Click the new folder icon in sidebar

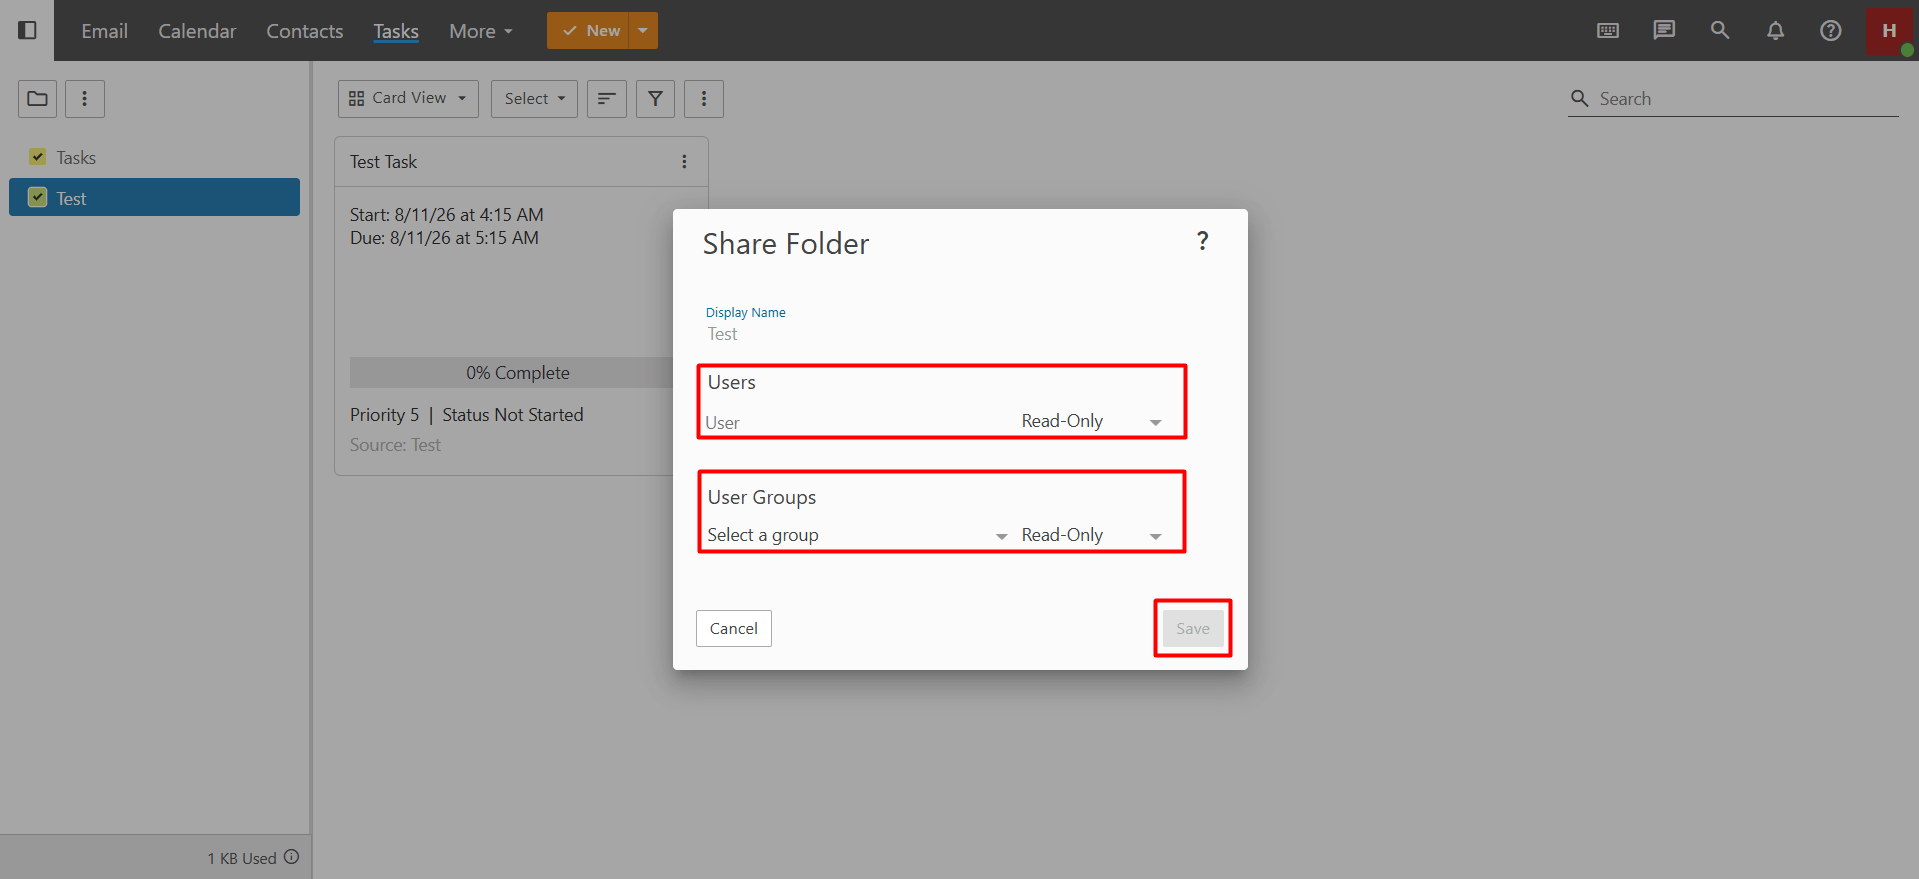tap(37, 98)
